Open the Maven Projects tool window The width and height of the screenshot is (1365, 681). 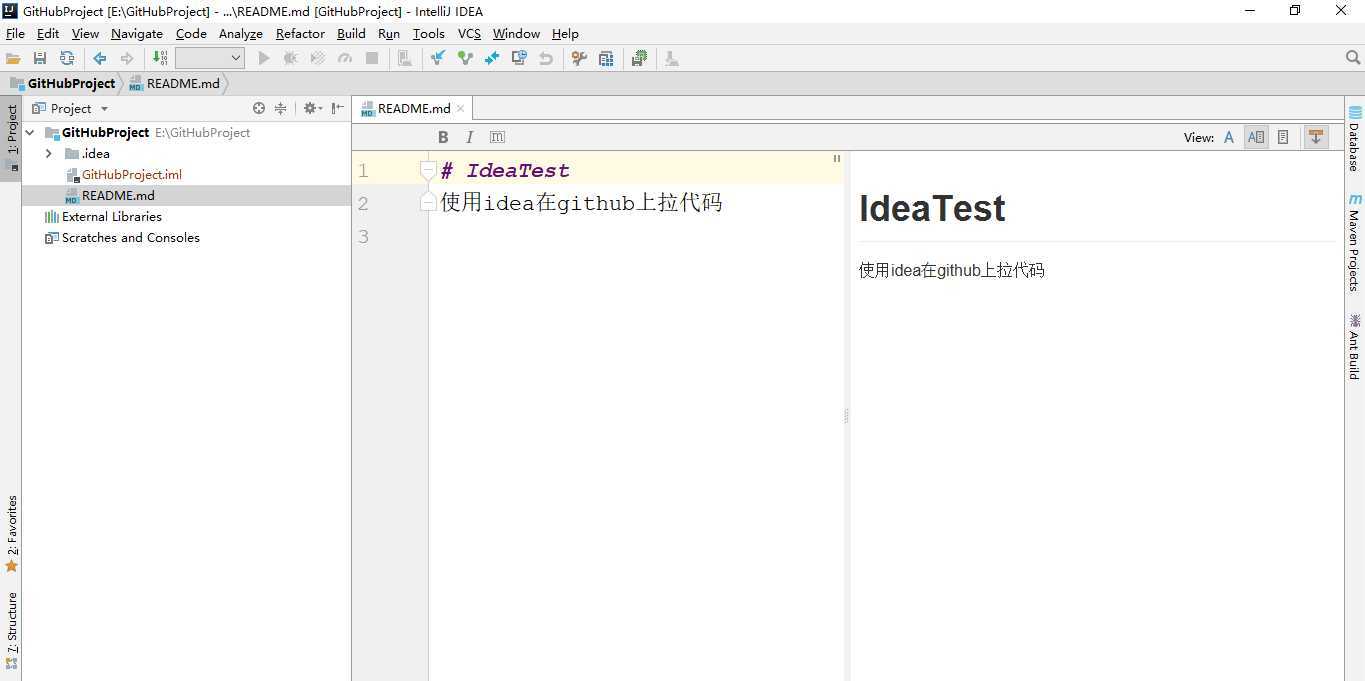pos(1355,243)
